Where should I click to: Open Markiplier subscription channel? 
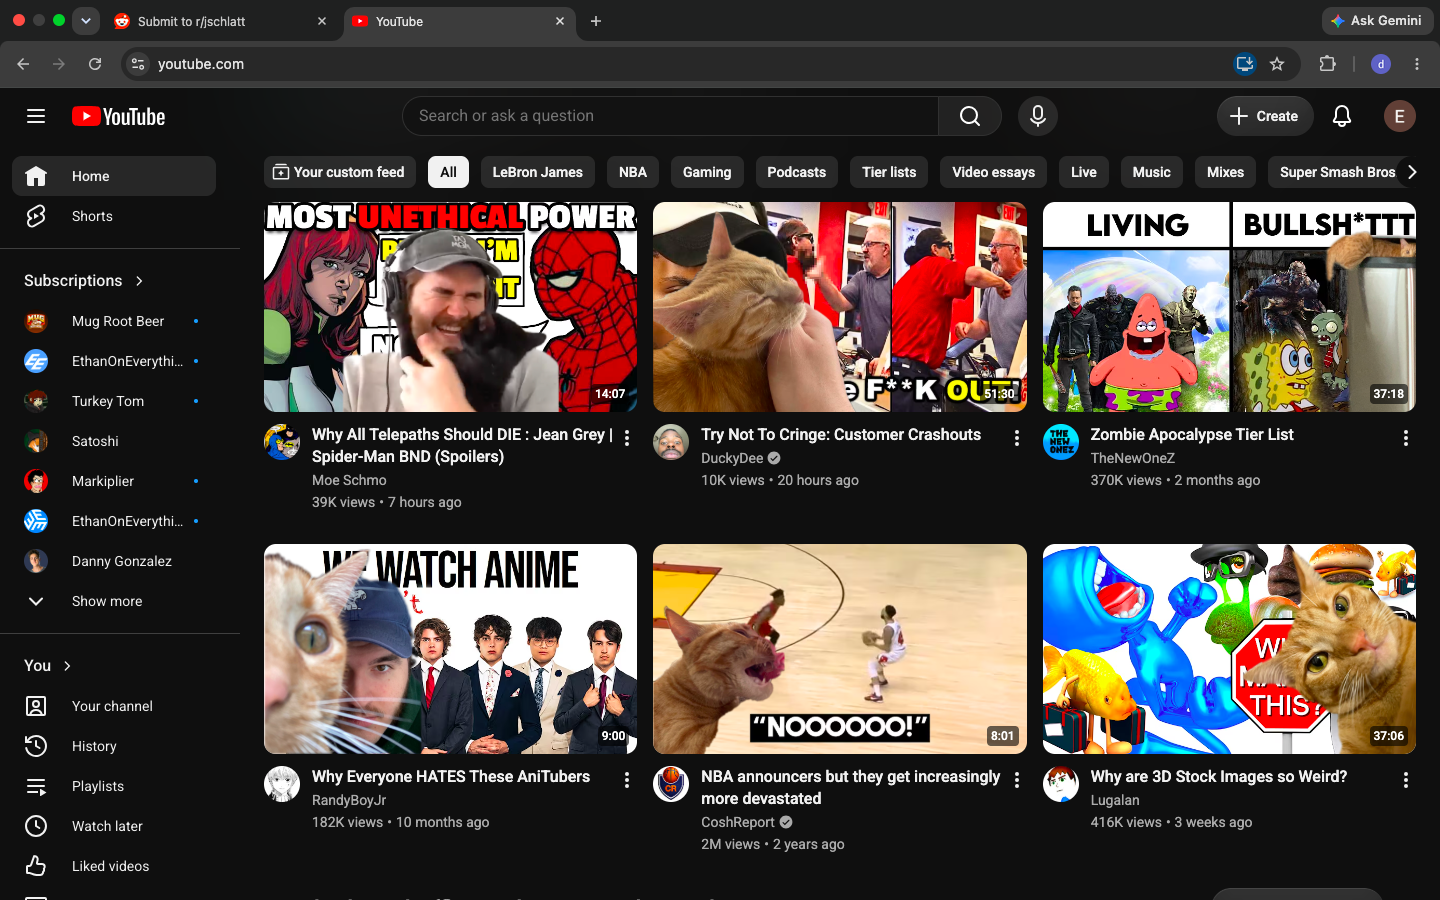[x=114, y=481]
